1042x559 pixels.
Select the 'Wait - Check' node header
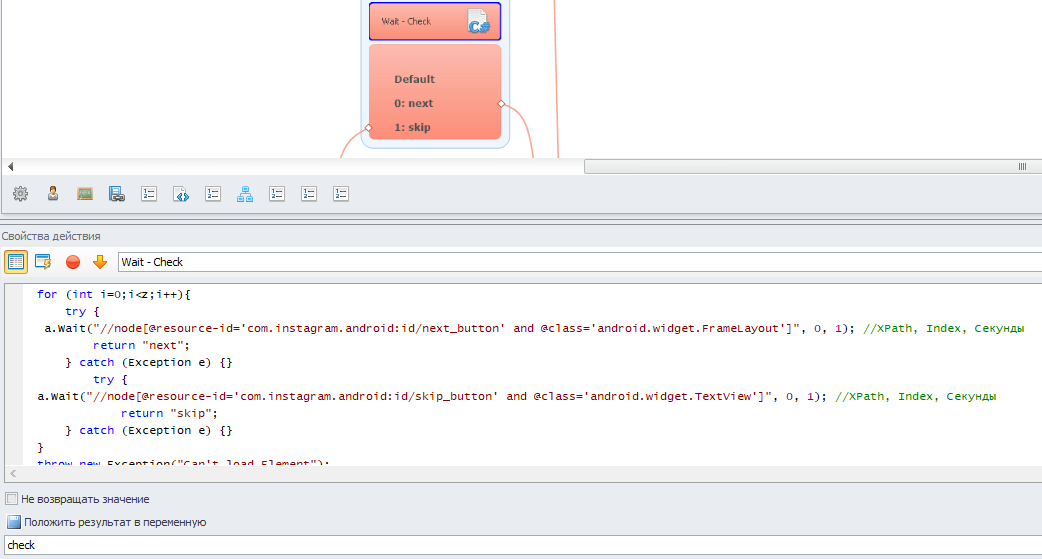[x=435, y=21]
